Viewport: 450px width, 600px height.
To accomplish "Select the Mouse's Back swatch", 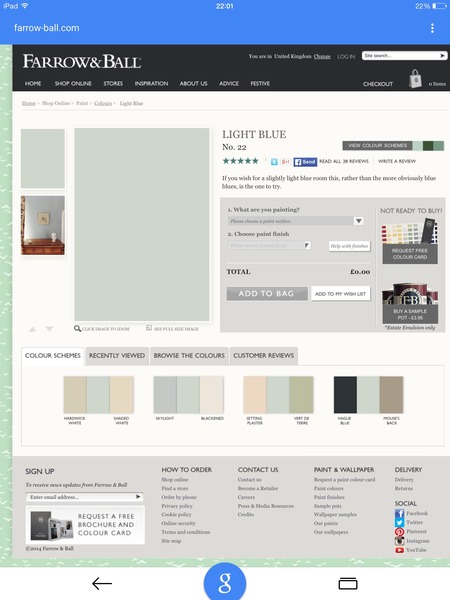I will pos(391,395).
